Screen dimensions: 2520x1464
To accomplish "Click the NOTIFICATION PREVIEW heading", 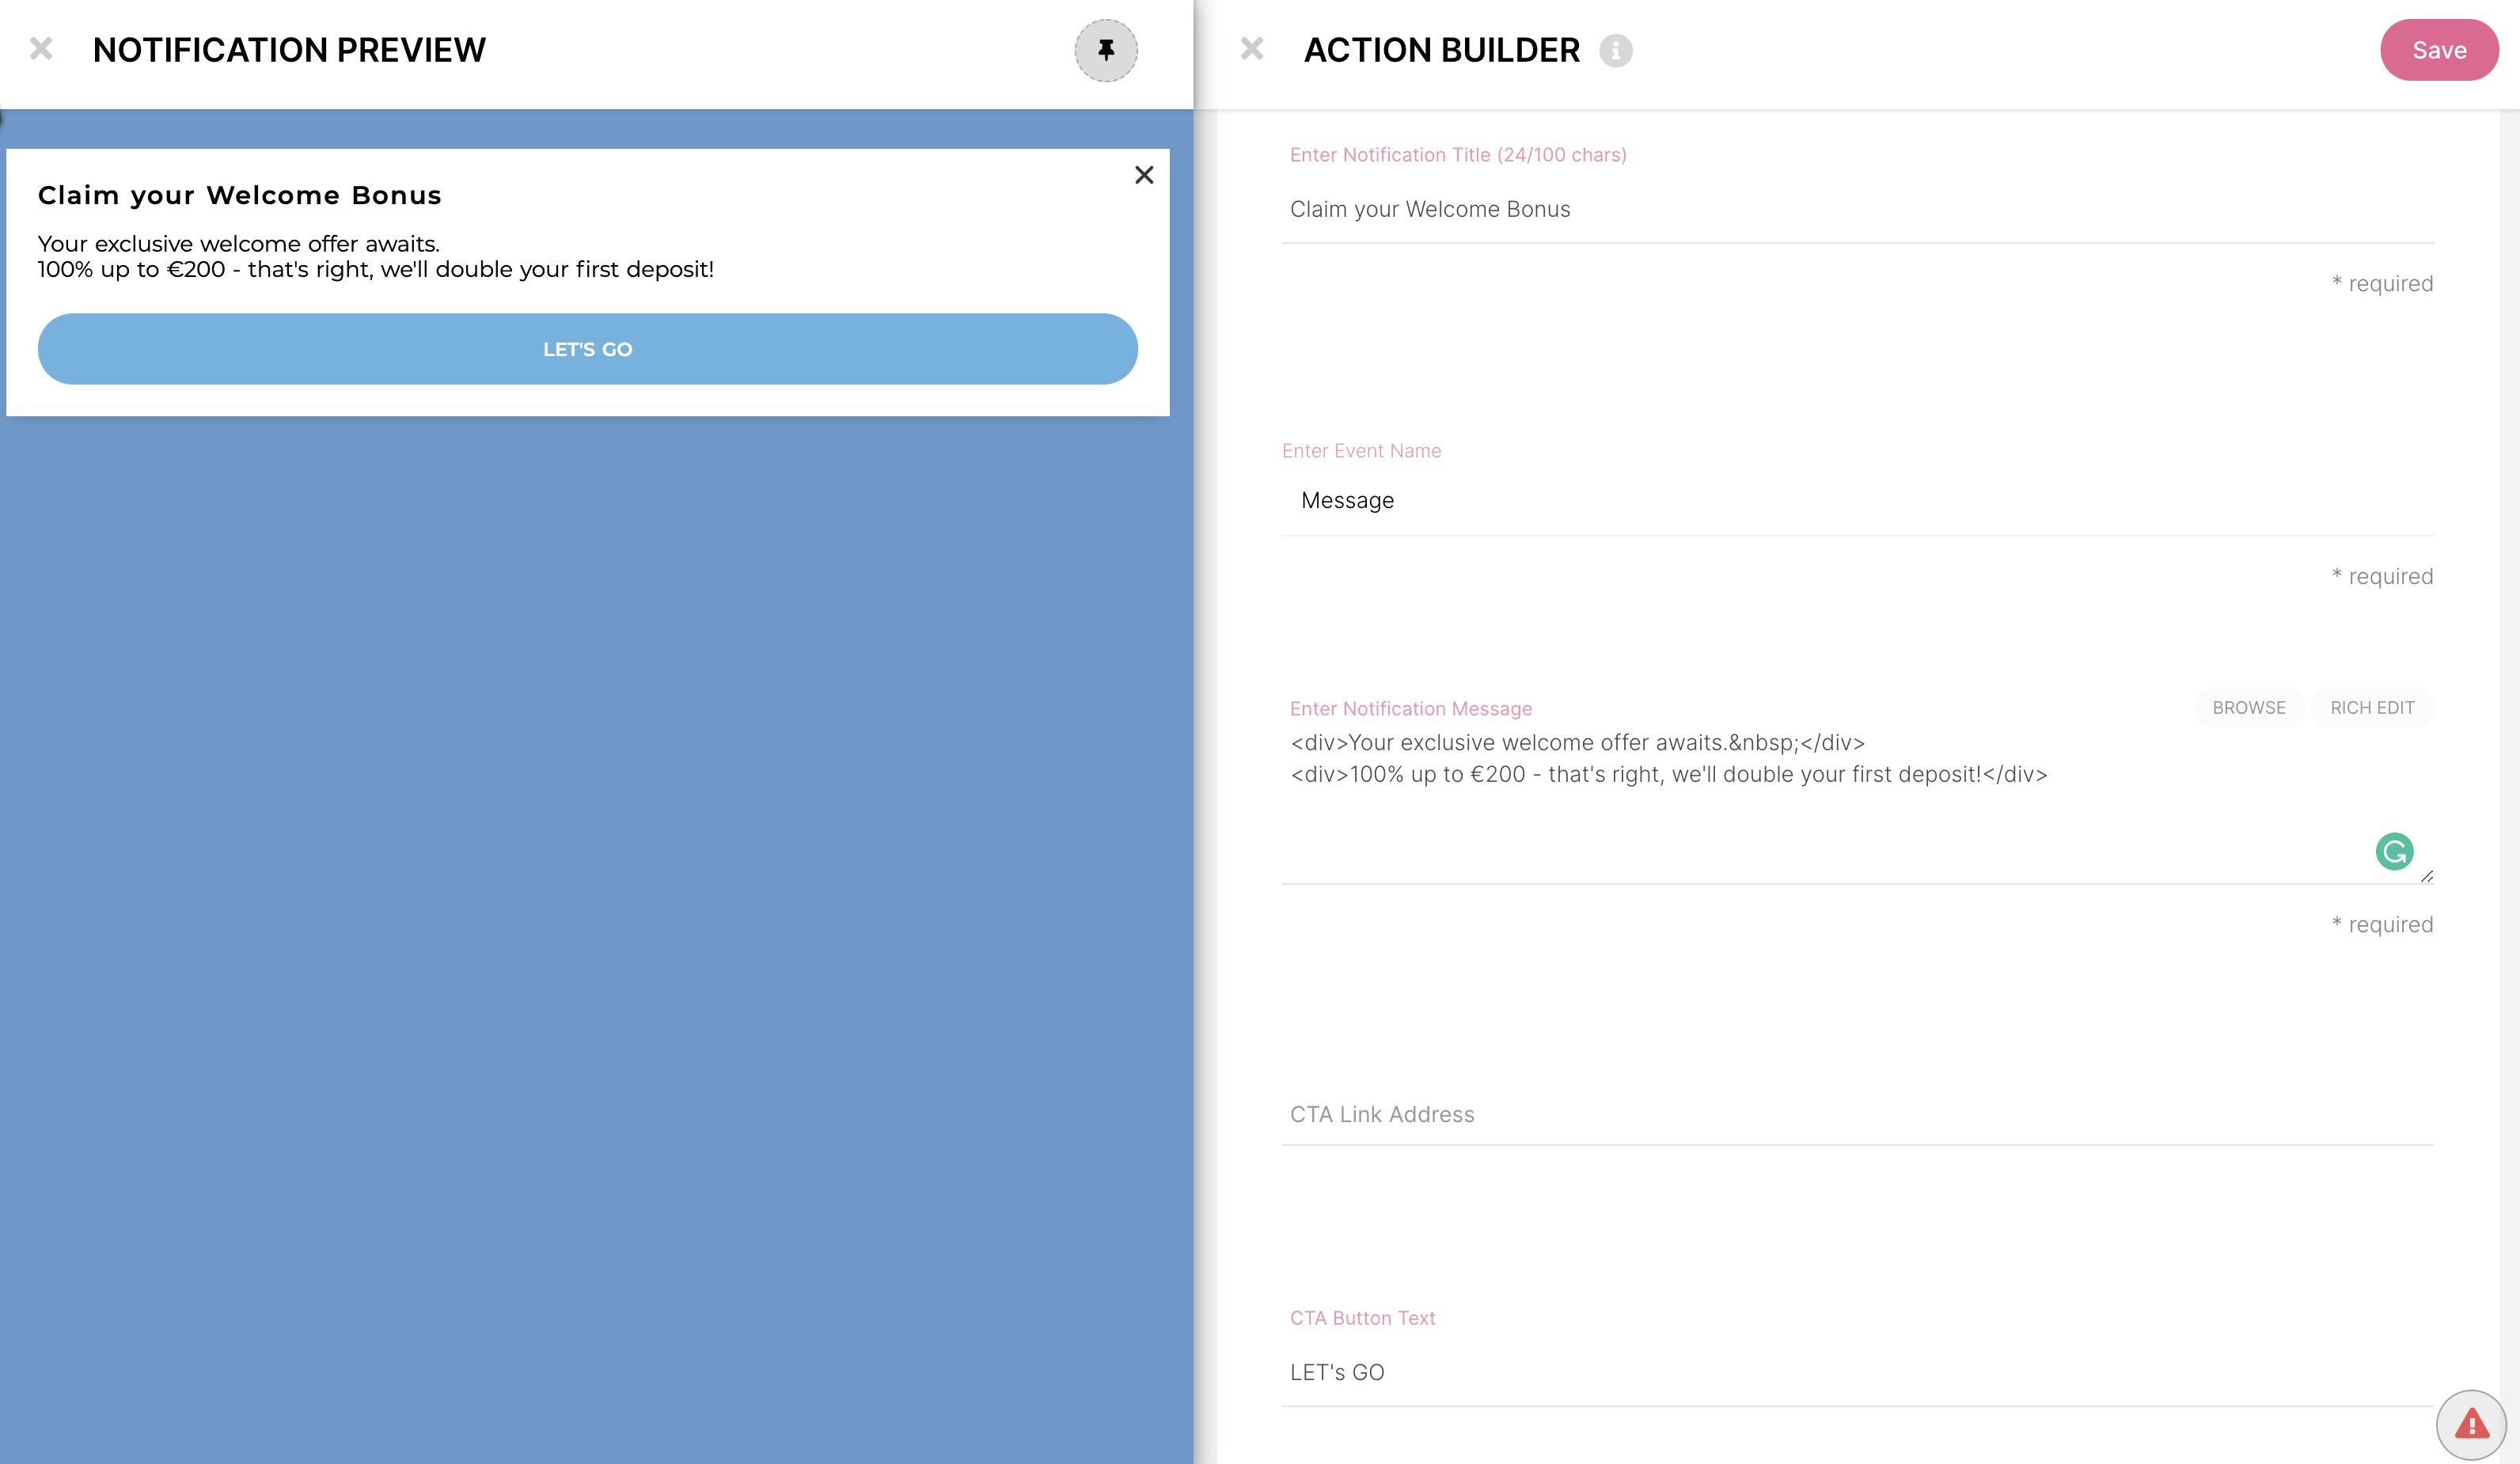I will click(289, 50).
